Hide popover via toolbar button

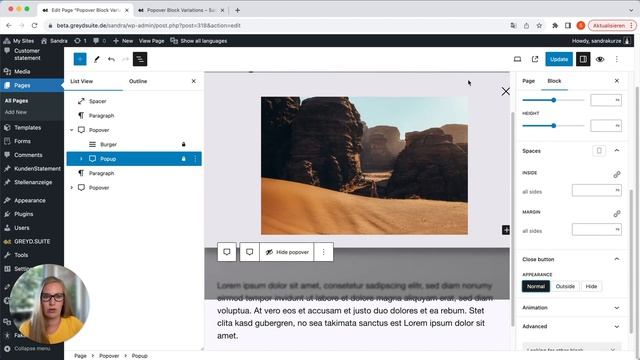(x=287, y=252)
